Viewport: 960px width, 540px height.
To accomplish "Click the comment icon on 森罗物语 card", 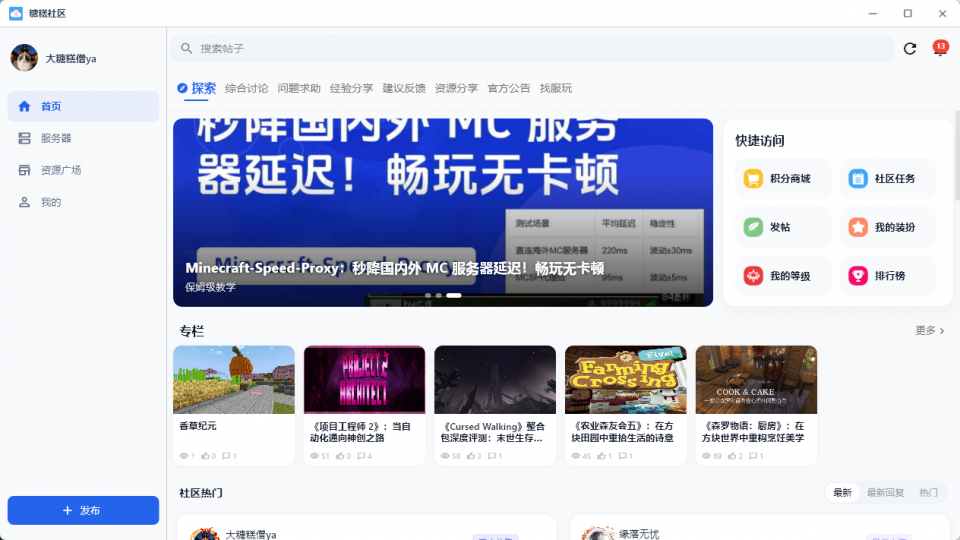I will tap(753, 456).
